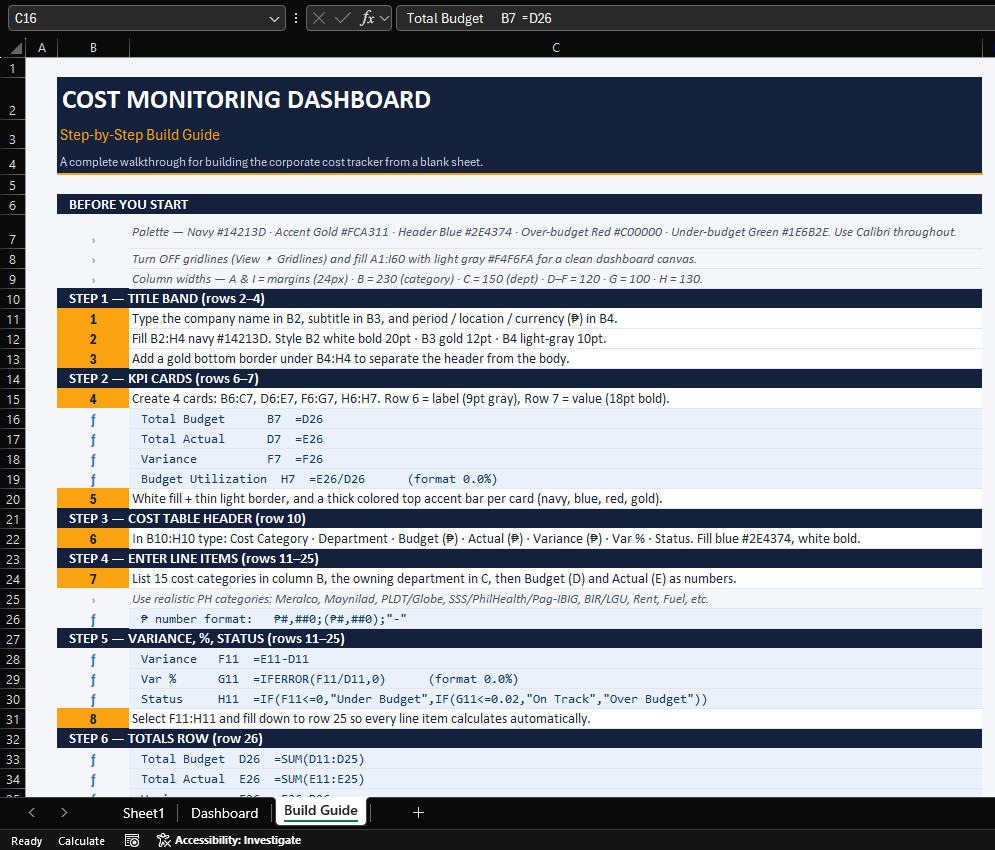Click orange step number 8 cell
995x850 pixels.
pos(93,719)
